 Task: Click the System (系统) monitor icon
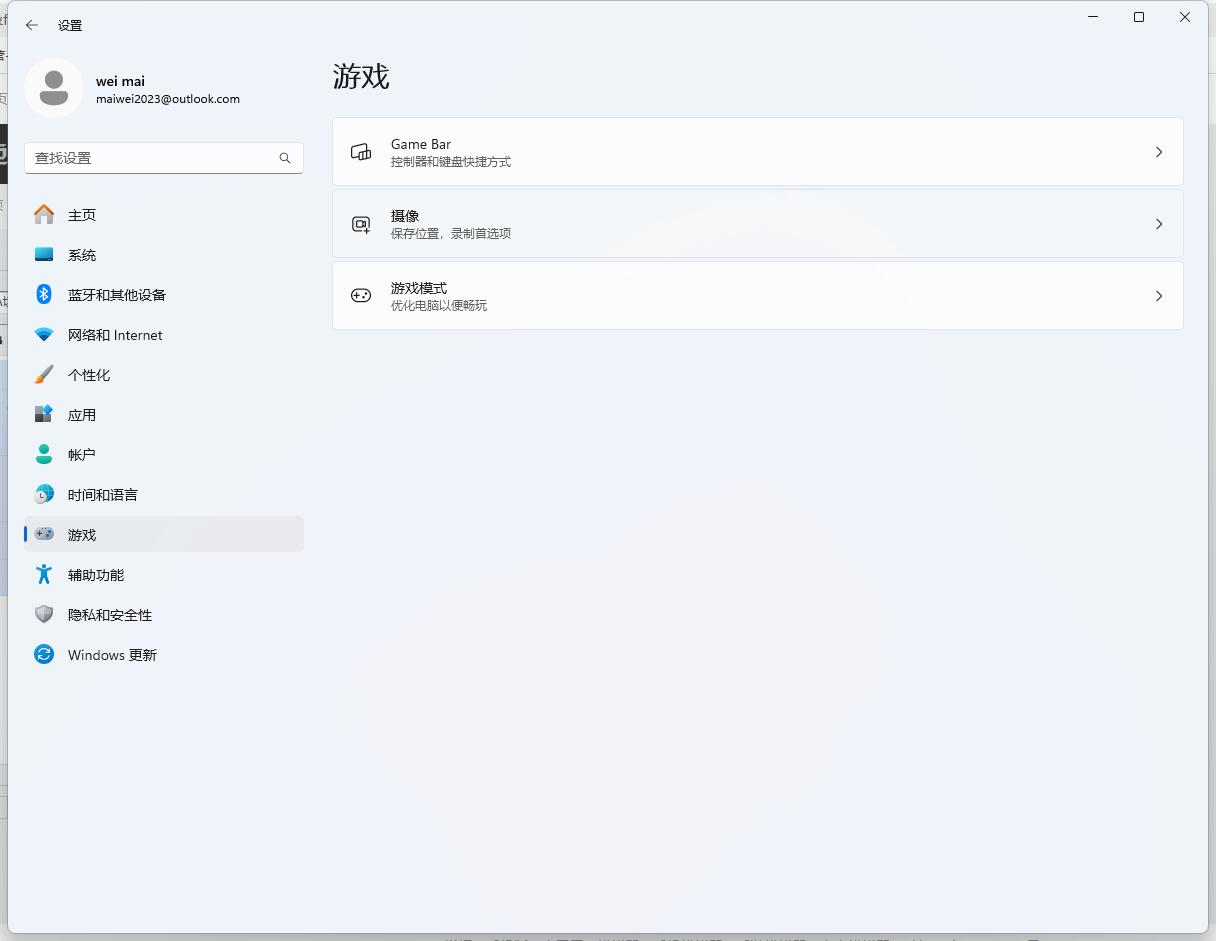click(x=44, y=254)
